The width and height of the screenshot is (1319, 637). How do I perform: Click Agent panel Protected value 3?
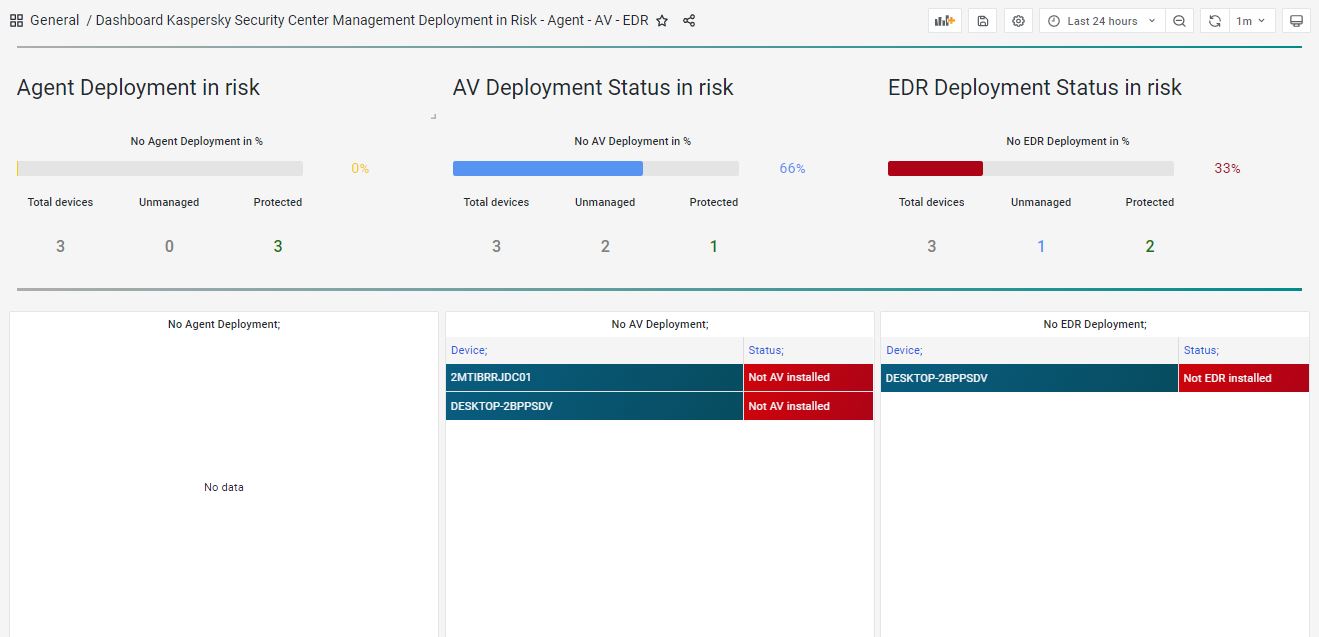click(278, 246)
